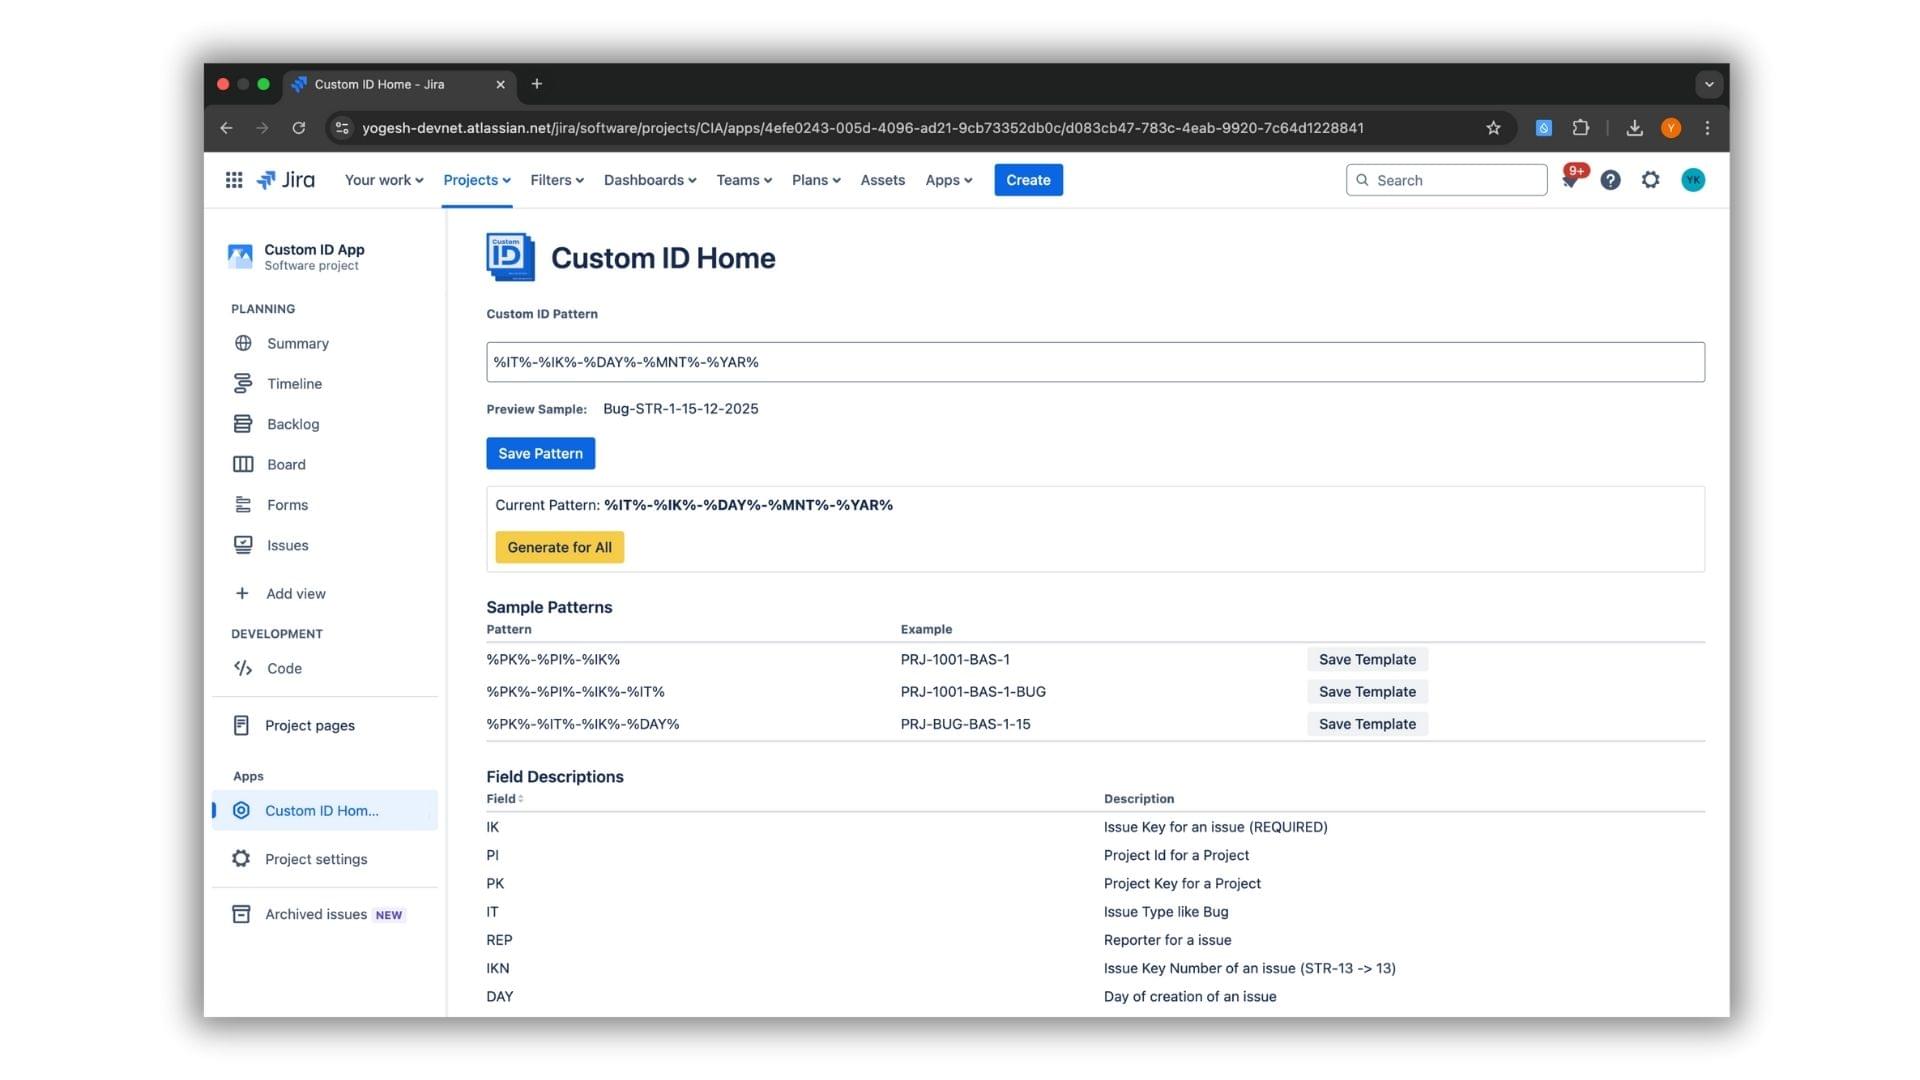Expand the Filters dropdown menu
Viewport: 1920px width, 1080px height.
556,180
